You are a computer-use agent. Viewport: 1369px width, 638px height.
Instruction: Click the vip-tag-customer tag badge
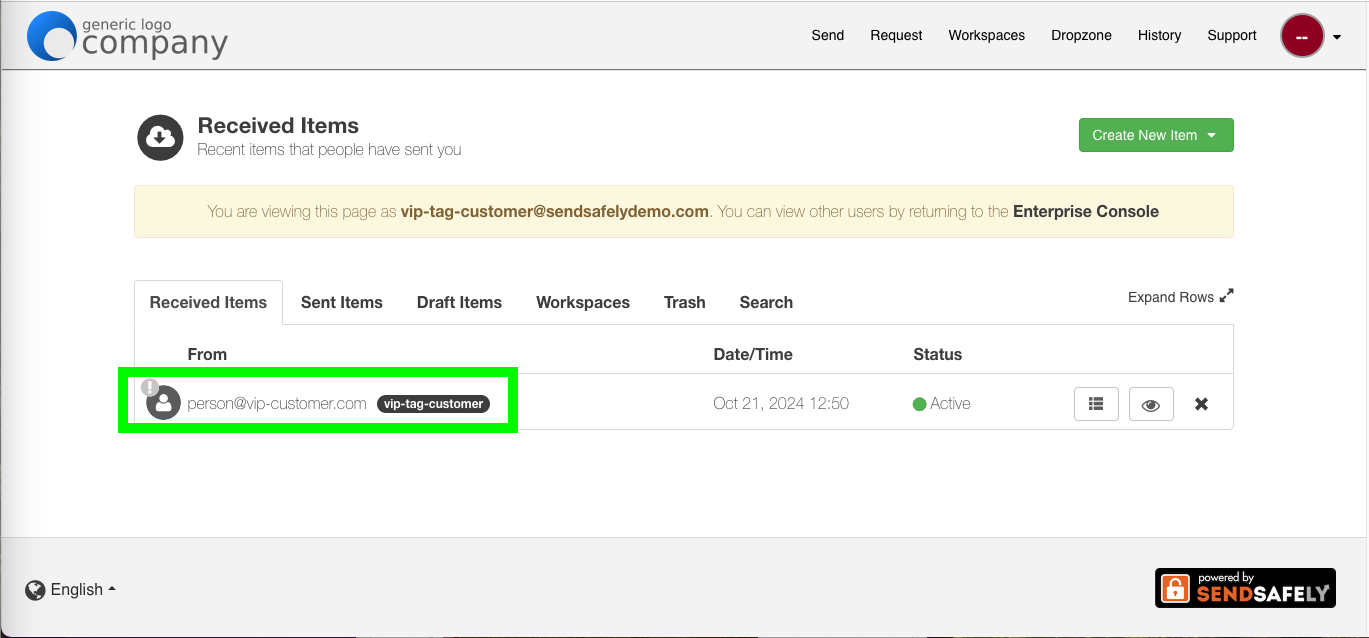[433, 404]
